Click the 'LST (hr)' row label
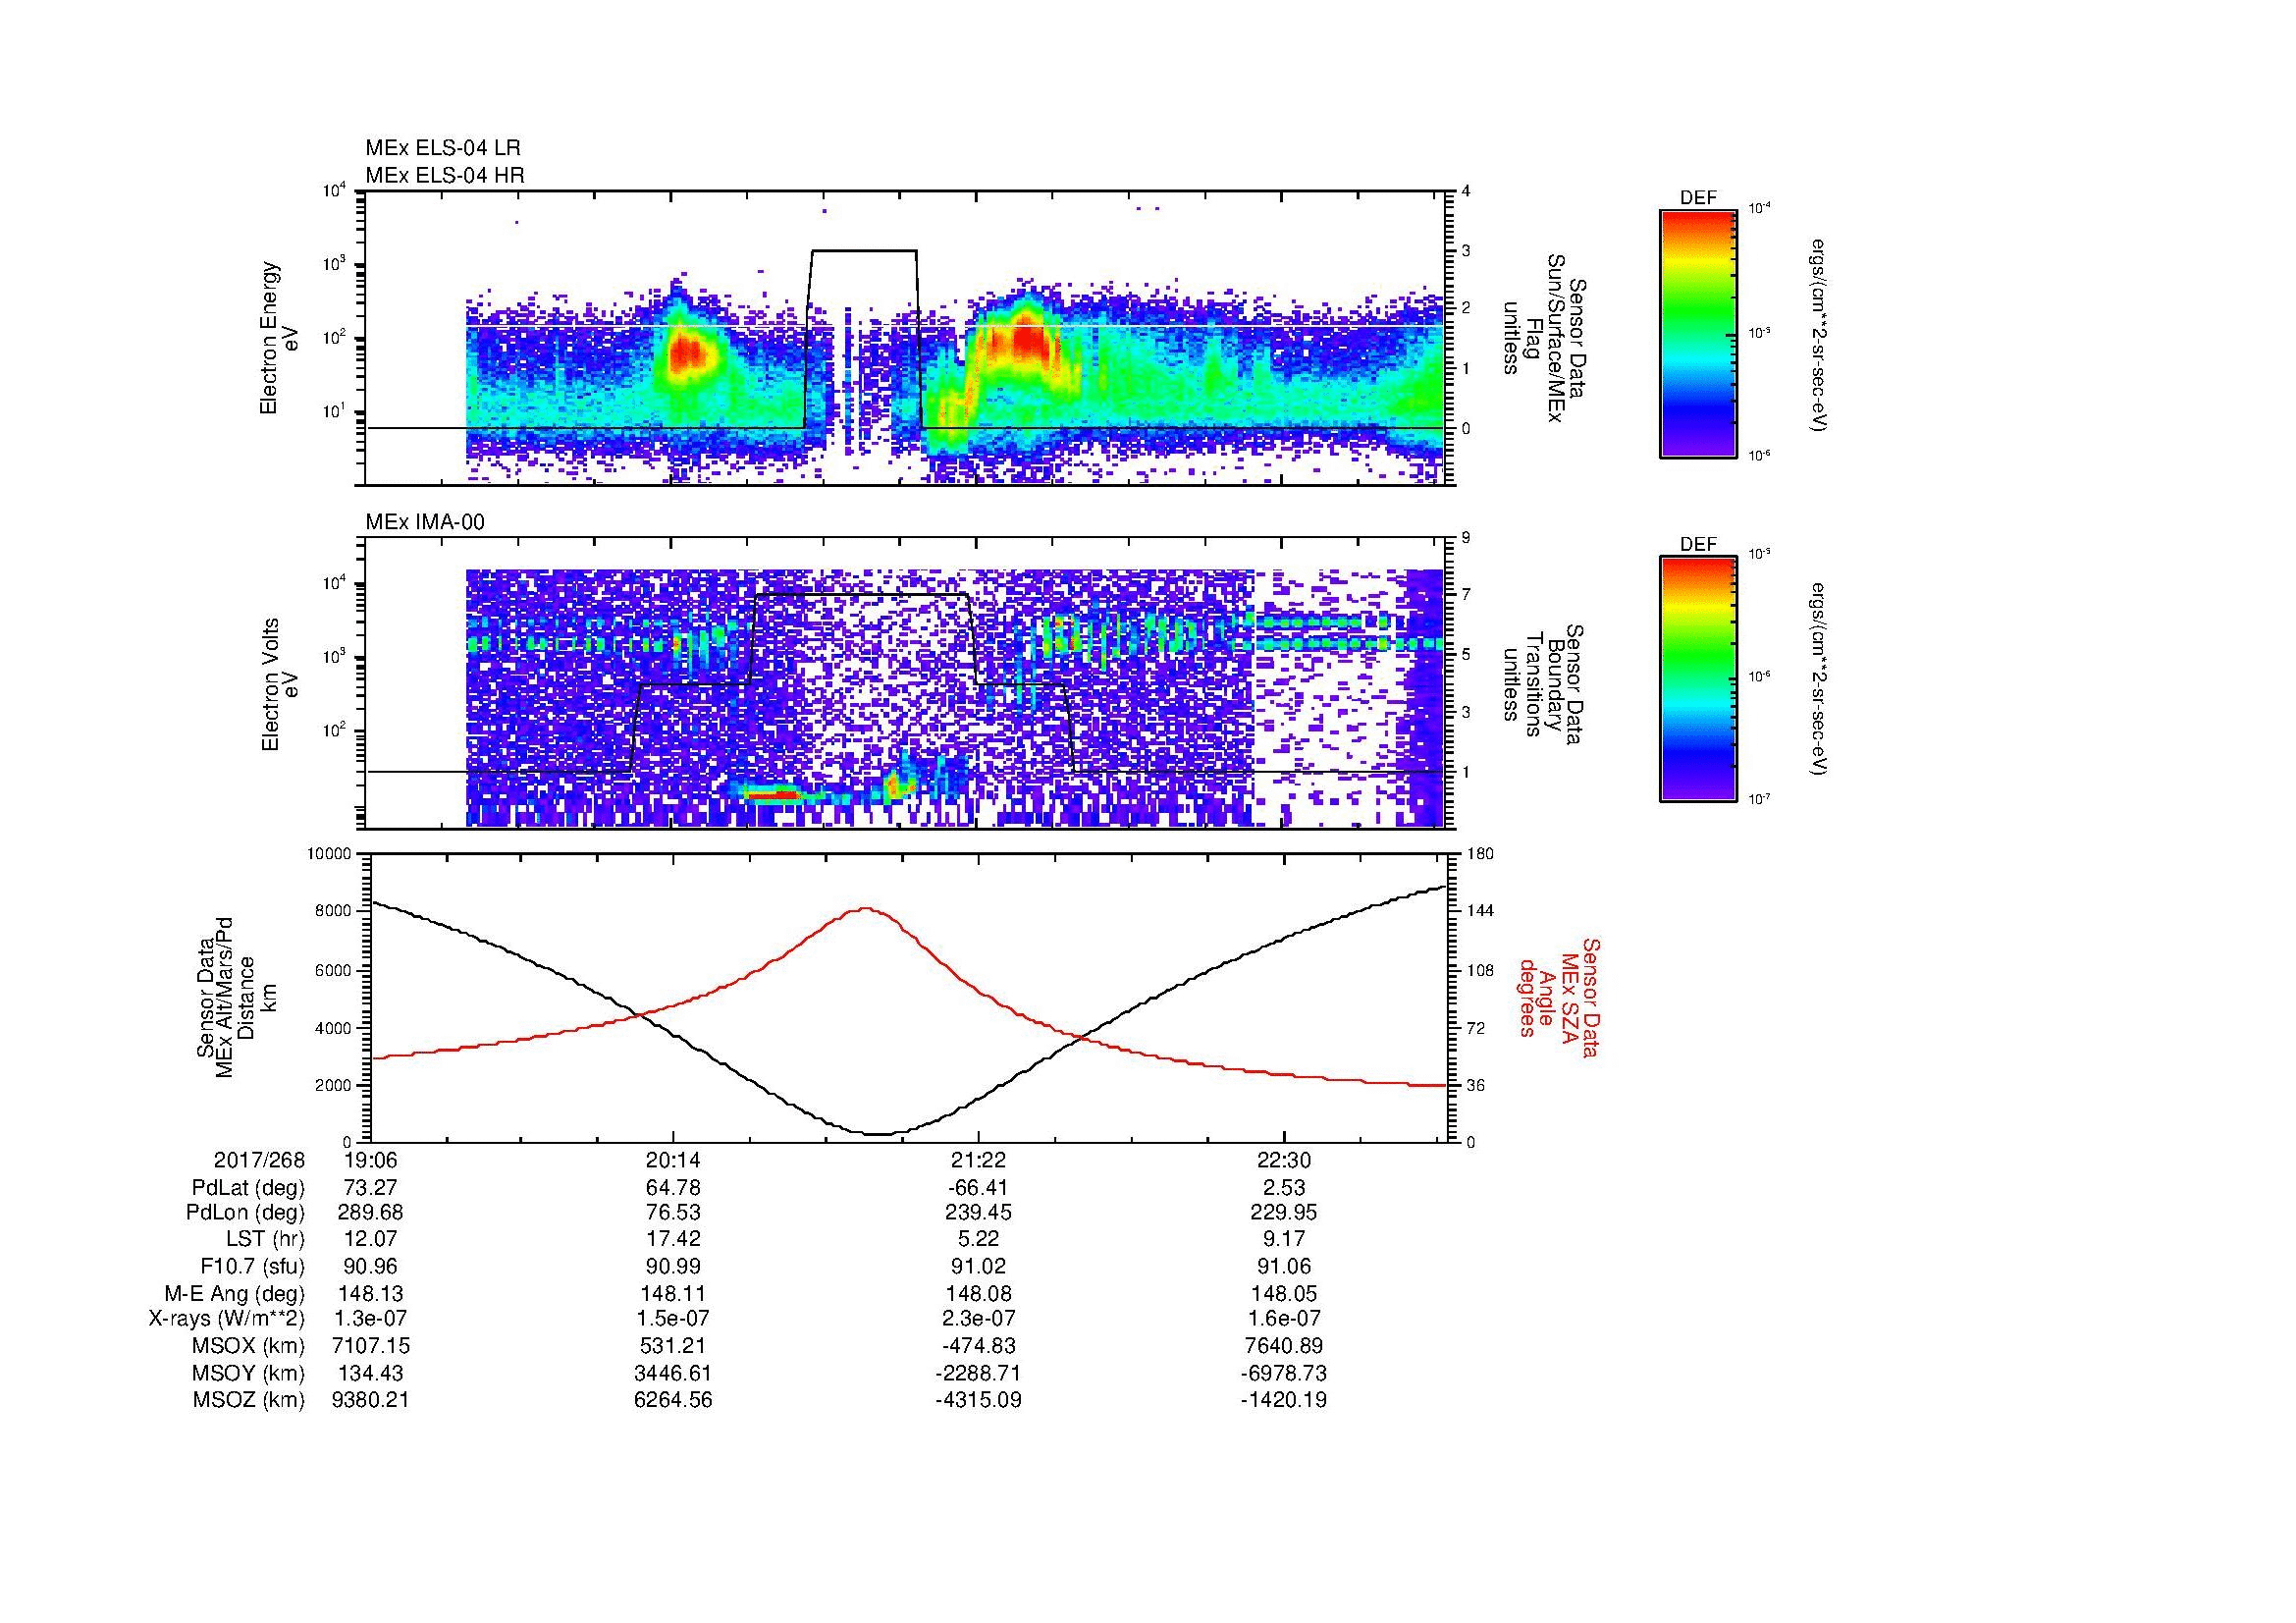The image size is (2296, 1623). pos(265,1239)
